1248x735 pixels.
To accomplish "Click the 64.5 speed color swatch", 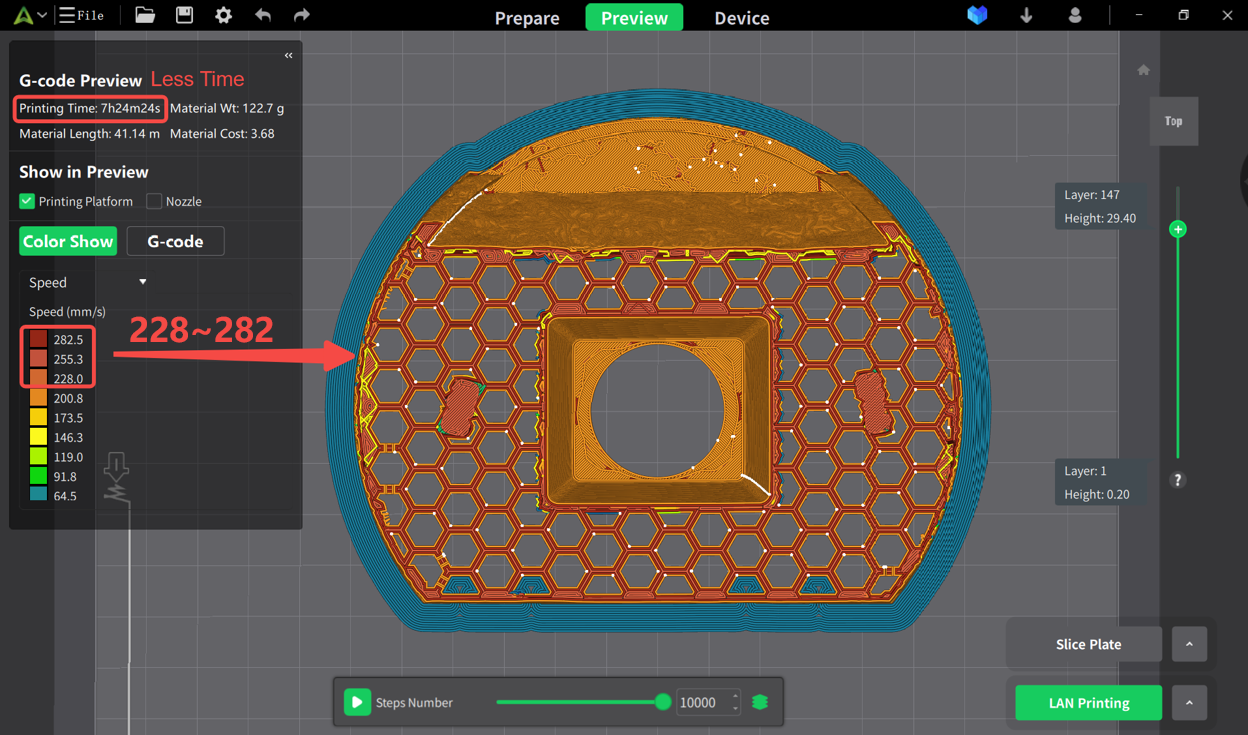I will (38, 495).
